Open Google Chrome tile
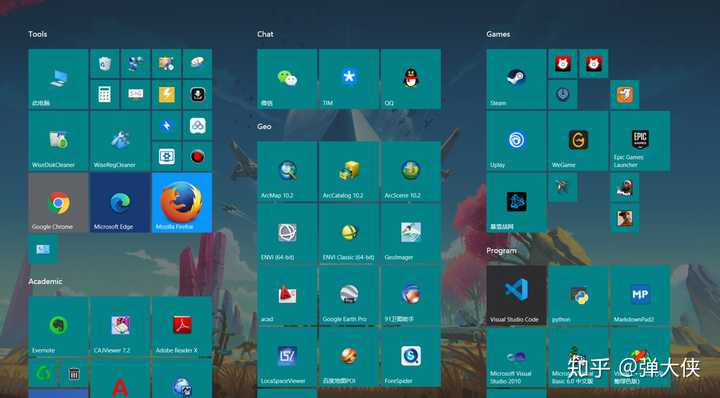720x398 pixels. pyautogui.click(x=58, y=202)
